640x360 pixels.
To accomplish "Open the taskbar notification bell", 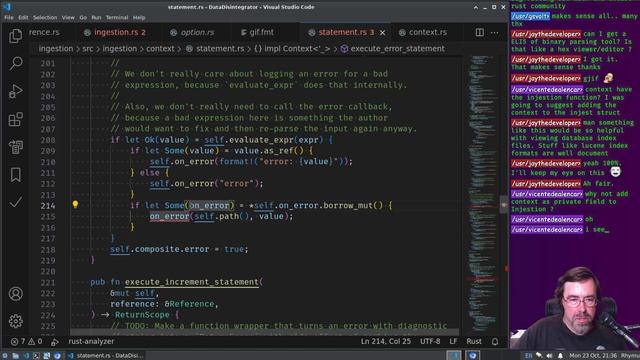I will (x=560, y=356).
